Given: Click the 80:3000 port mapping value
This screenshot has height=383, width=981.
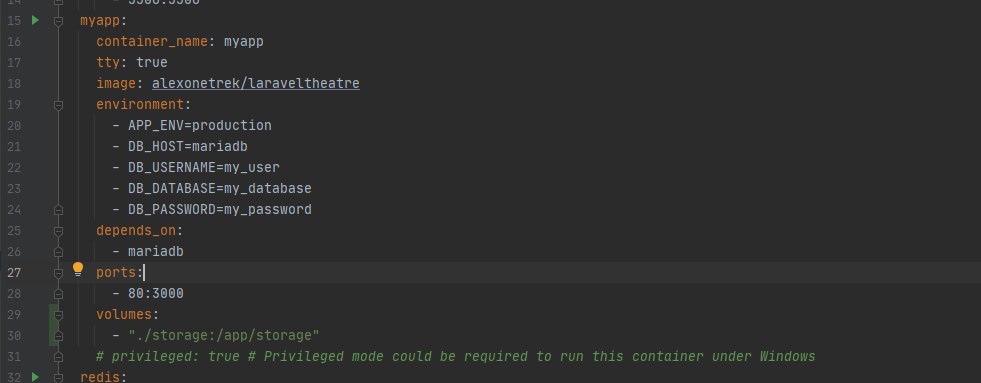Looking at the screenshot, I should 156,294.
